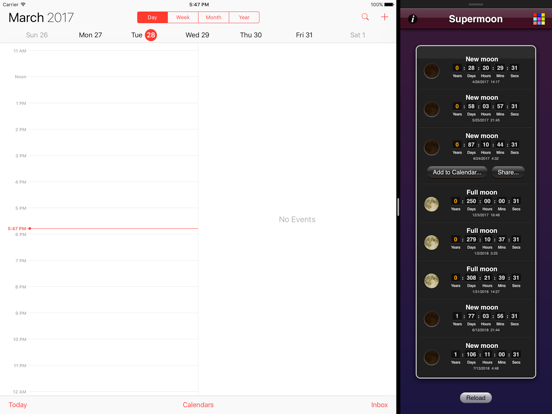Switch Calendar to Year view
552x414 pixels.
click(x=244, y=17)
